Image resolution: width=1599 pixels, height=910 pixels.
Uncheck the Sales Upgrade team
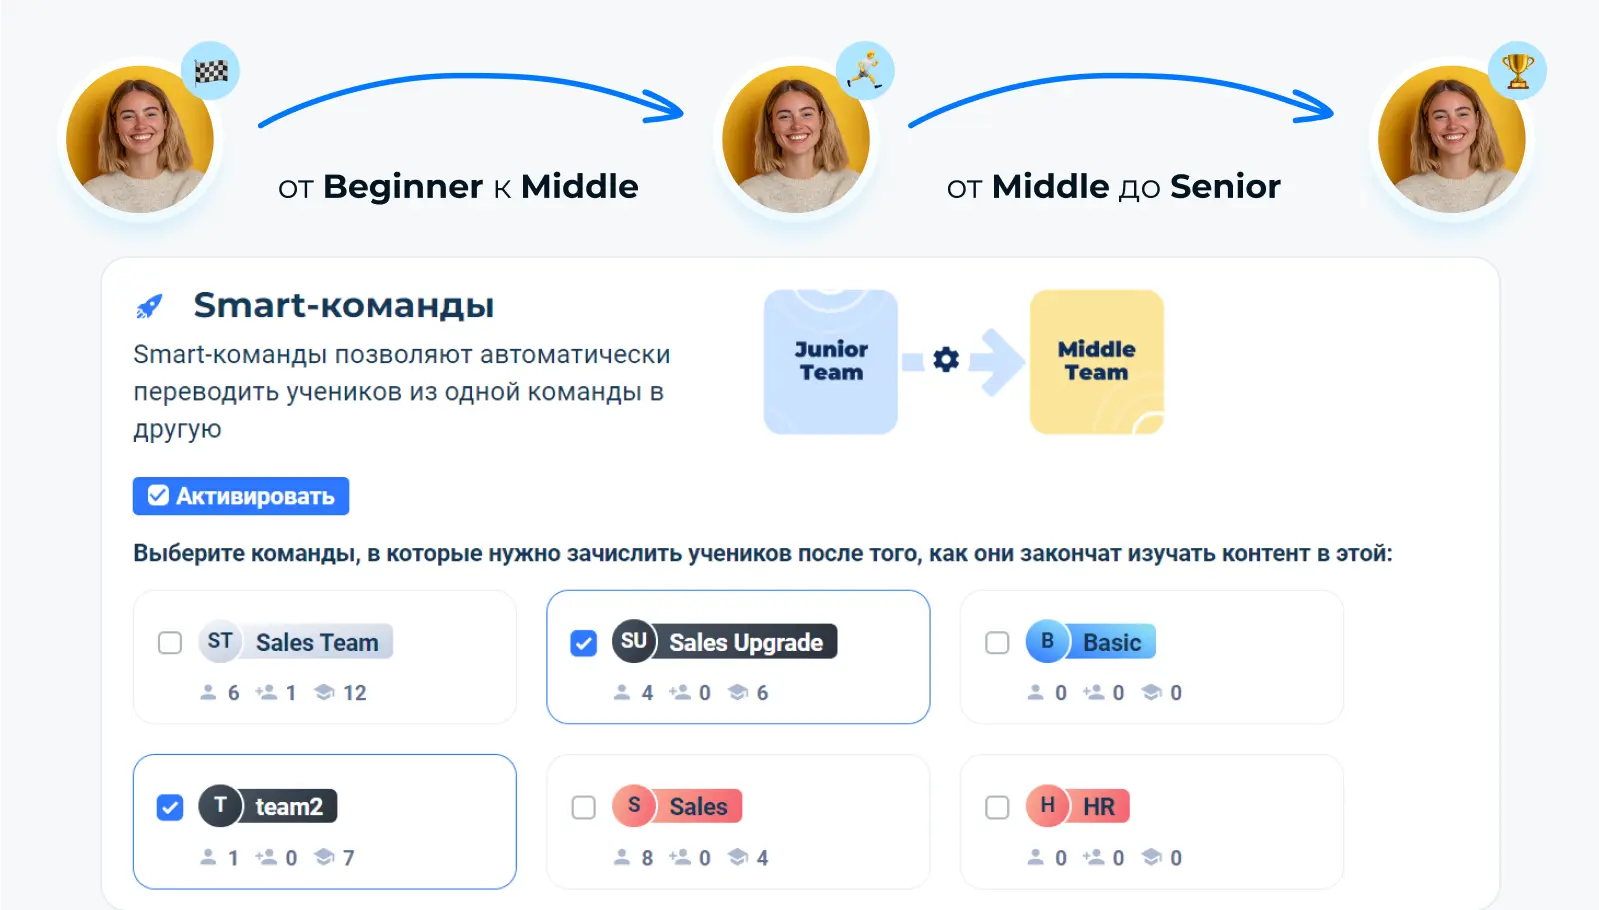(583, 643)
